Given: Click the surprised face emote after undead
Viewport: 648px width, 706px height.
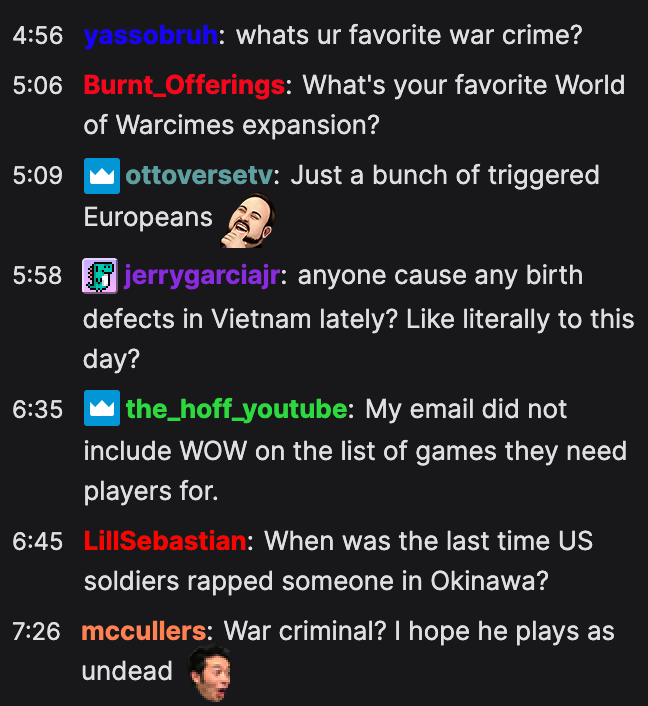Looking at the screenshot, I should coord(210,674).
